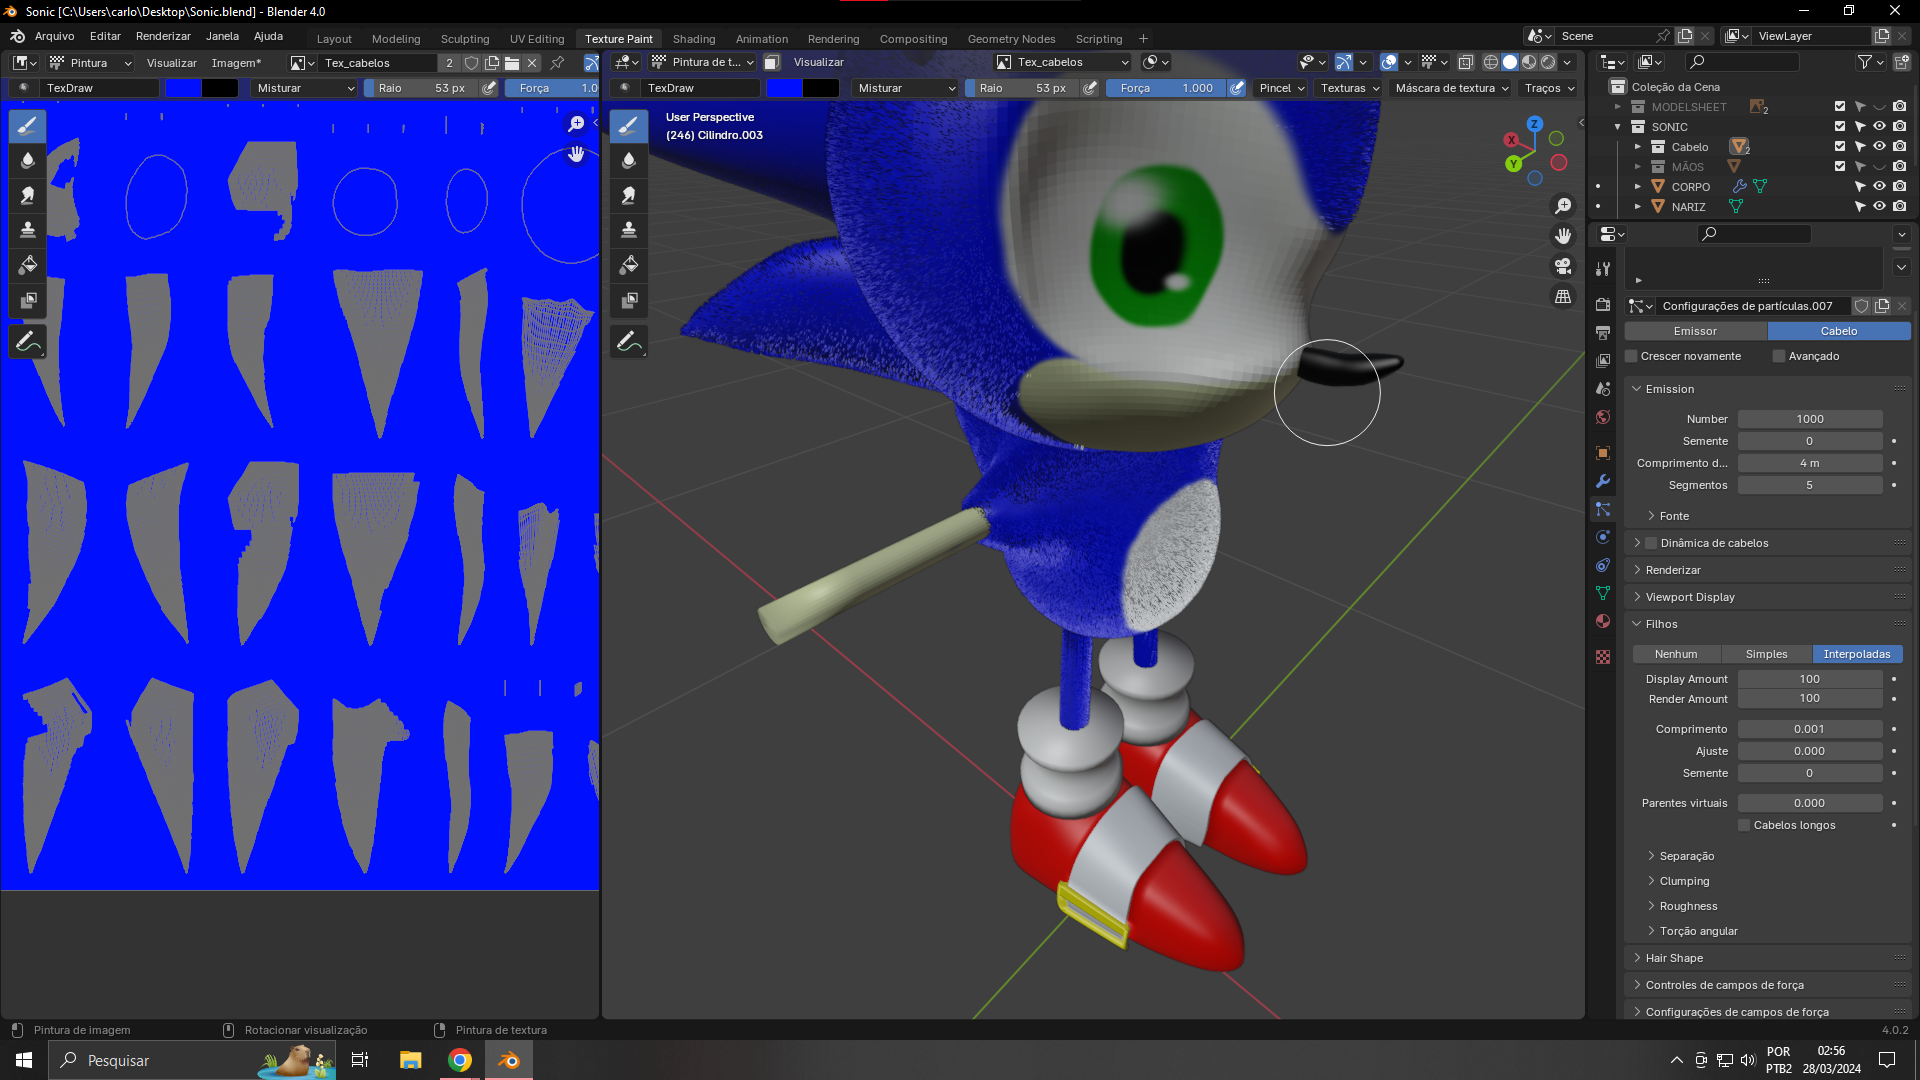This screenshot has height=1080, width=1920.
Task: Switch to the Emissor particle type
Action: pos(1695,331)
